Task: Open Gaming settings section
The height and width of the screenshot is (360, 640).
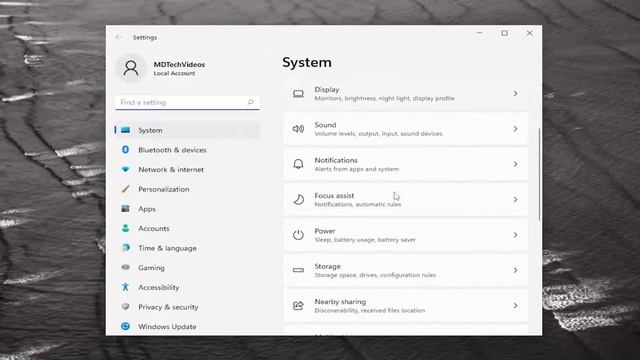Action: pyautogui.click(x=187, y=267)
